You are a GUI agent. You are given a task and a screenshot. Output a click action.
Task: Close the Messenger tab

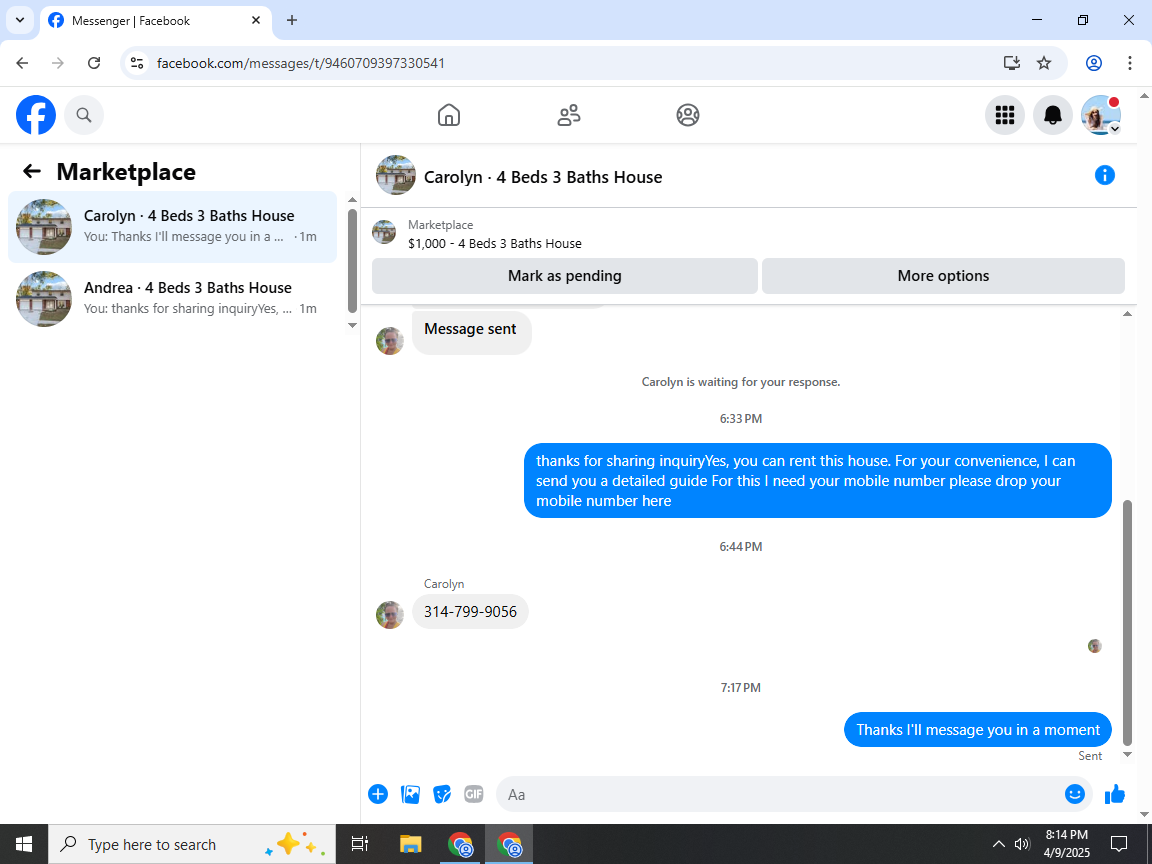point(256,21)
